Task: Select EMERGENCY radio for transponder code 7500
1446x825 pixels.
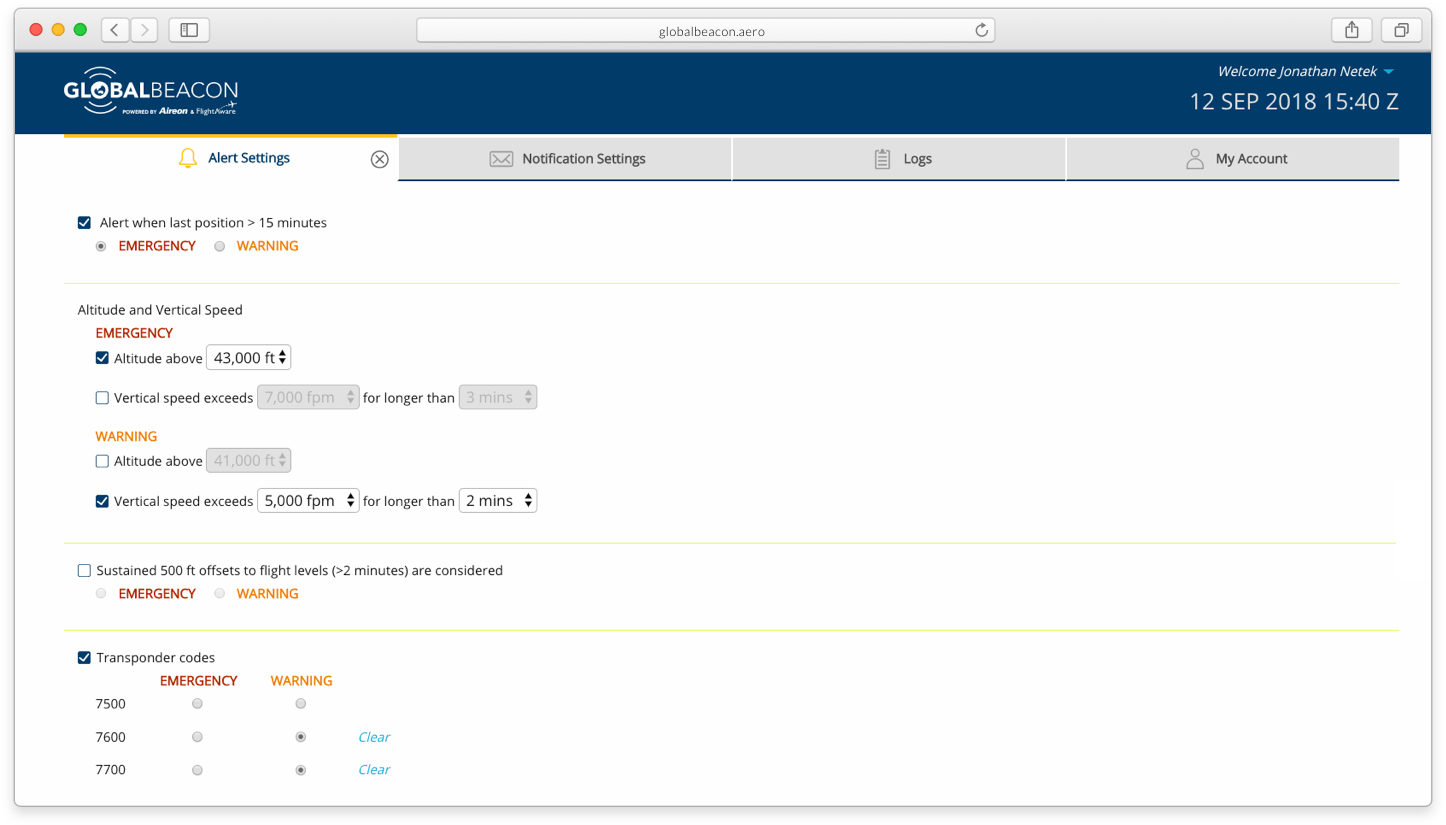Action: (197, 704)
